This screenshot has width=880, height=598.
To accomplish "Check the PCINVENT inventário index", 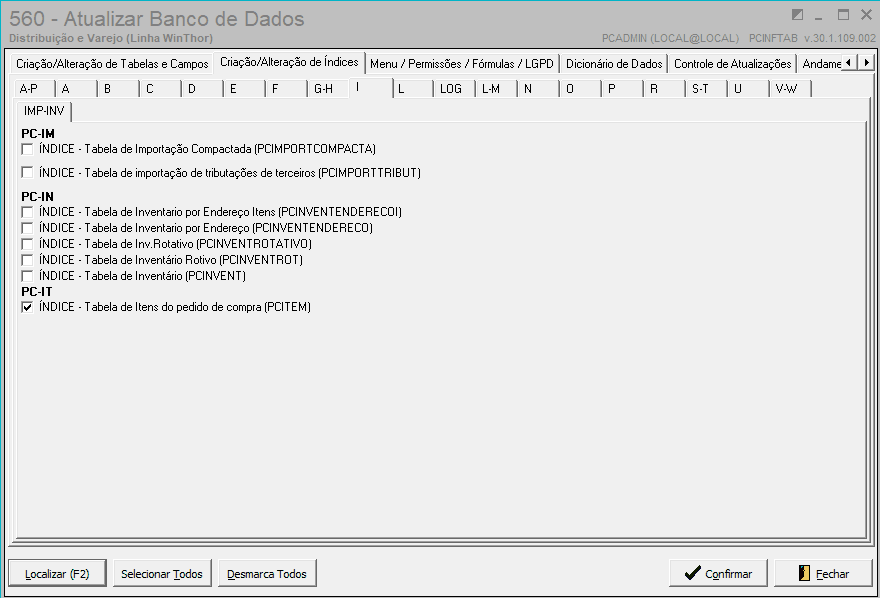I will 25,275.
